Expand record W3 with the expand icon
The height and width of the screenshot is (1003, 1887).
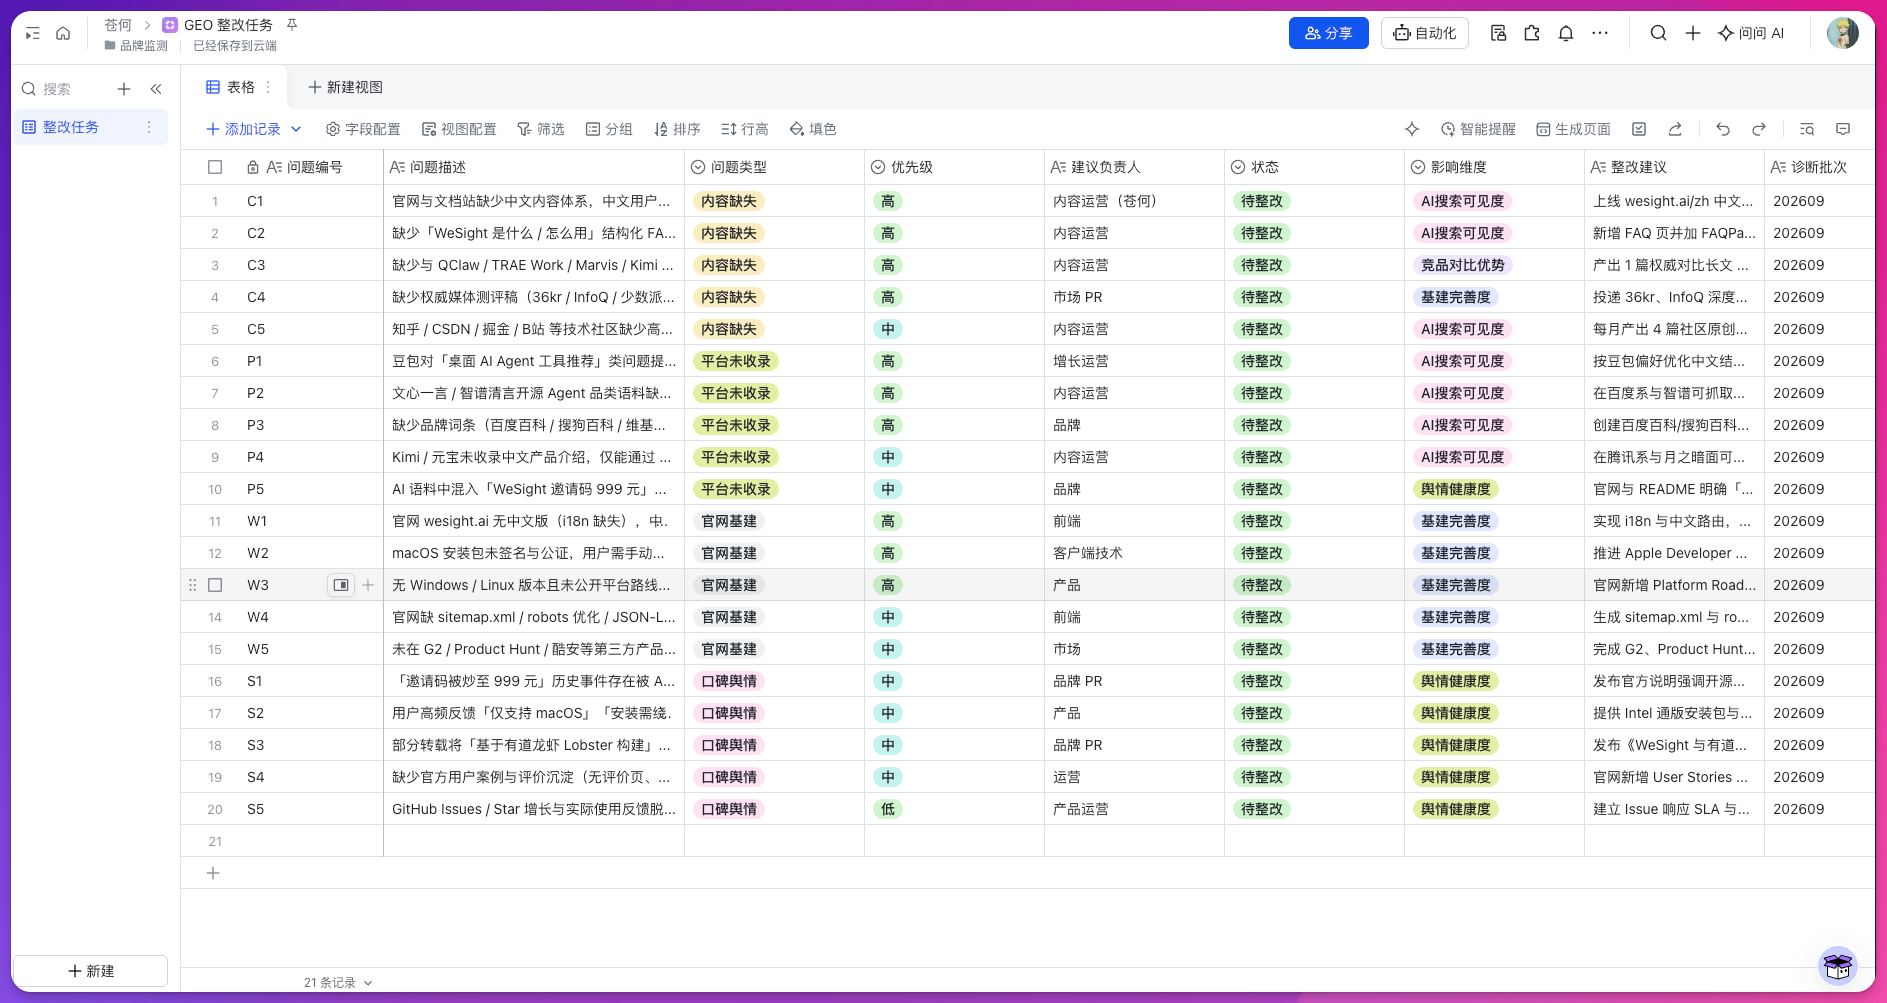(341, 585)
